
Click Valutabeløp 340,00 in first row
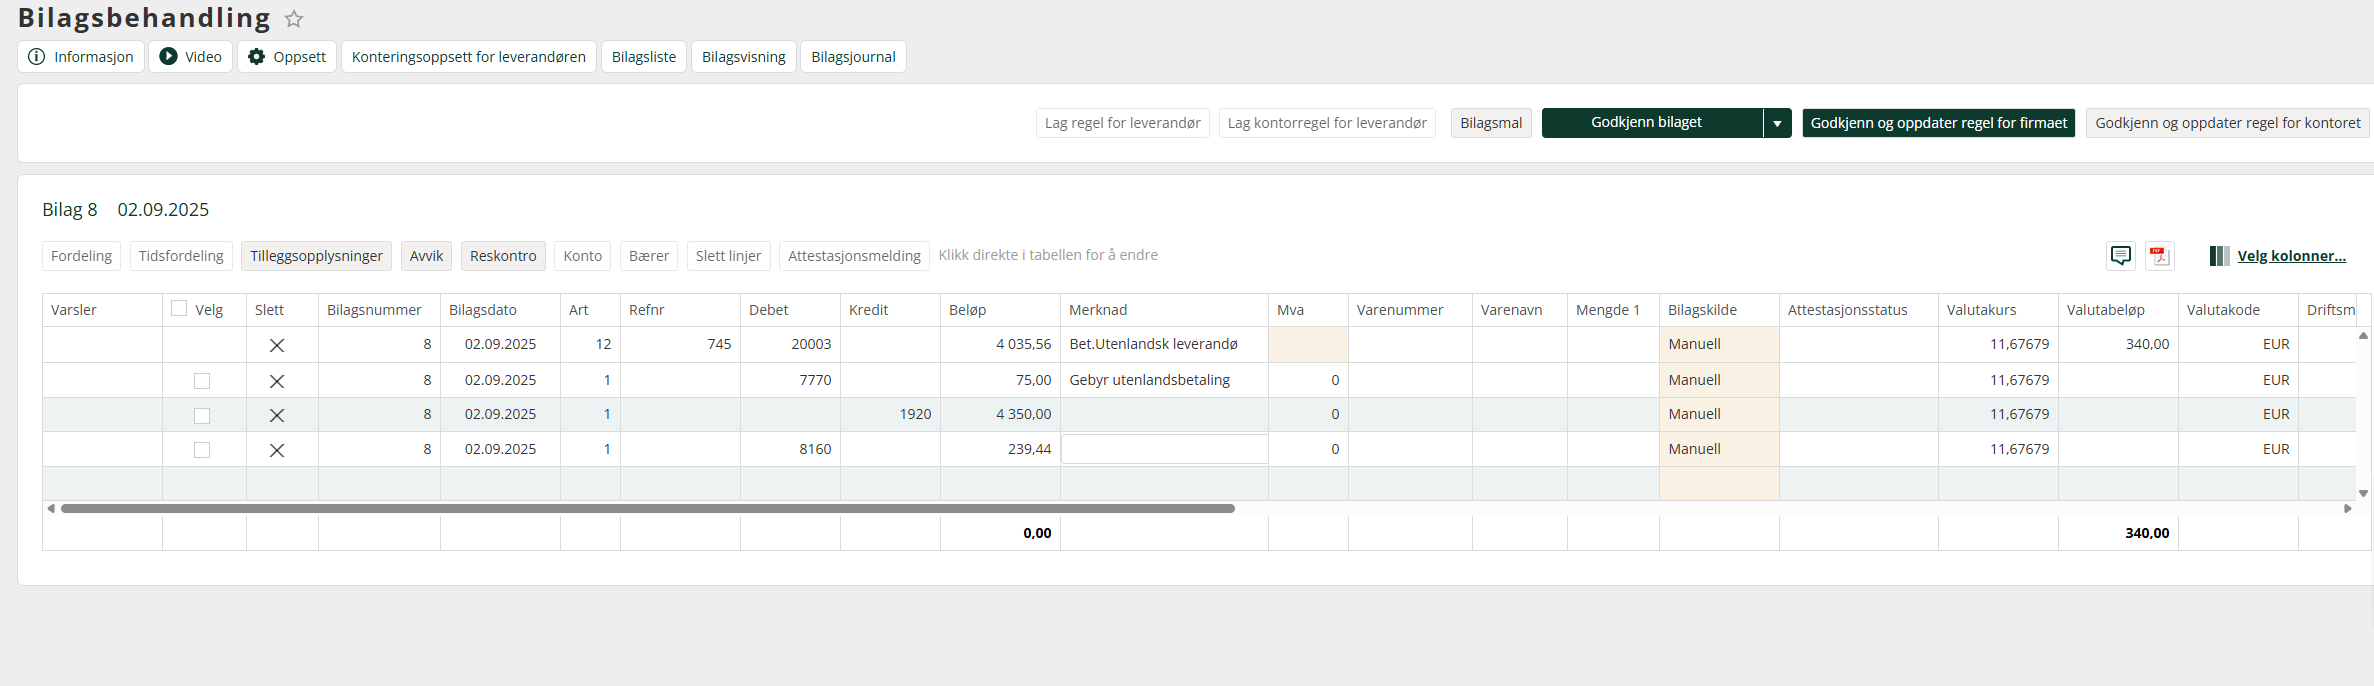tap(2147, 344)
